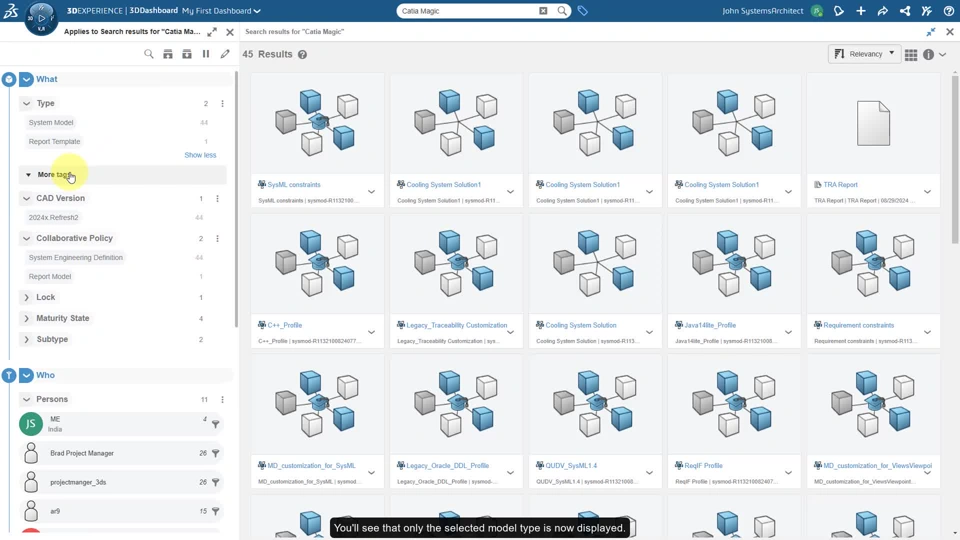Filter by projectmanger_3ds funnel icon

pos(216,482)
